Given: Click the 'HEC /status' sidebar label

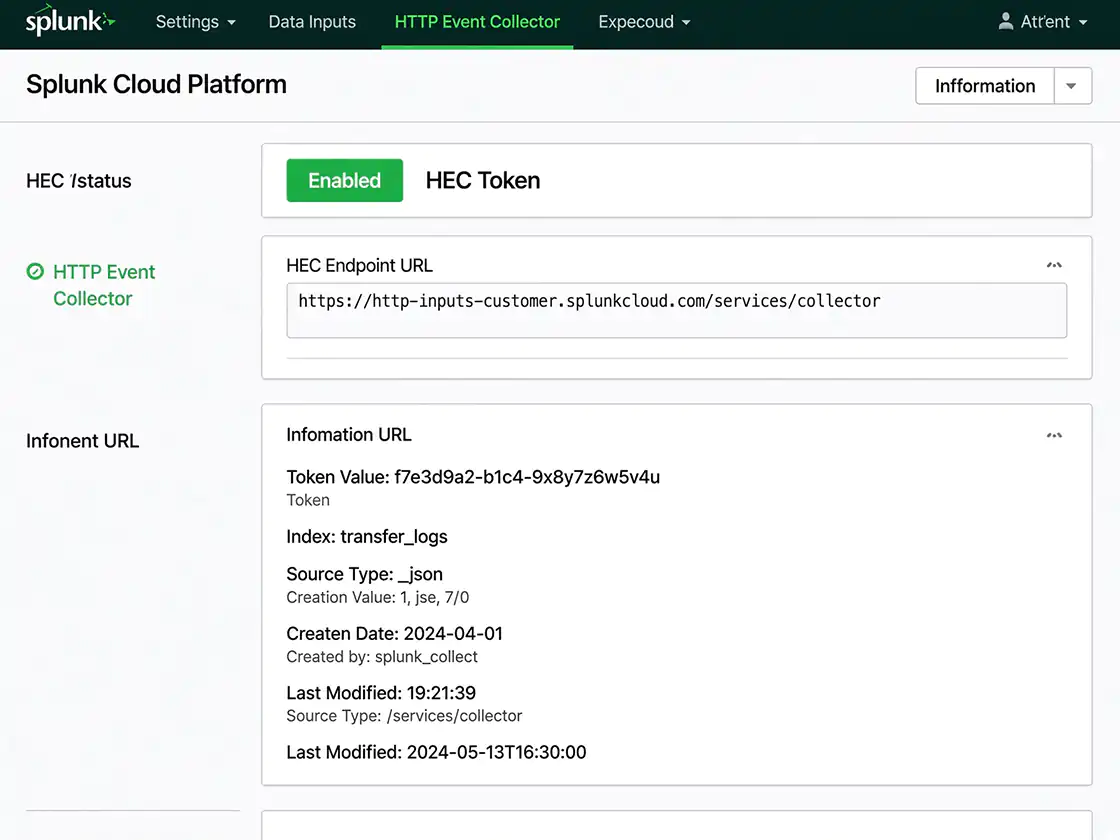Looking at the screenshot, I should [x=79, y=181].
